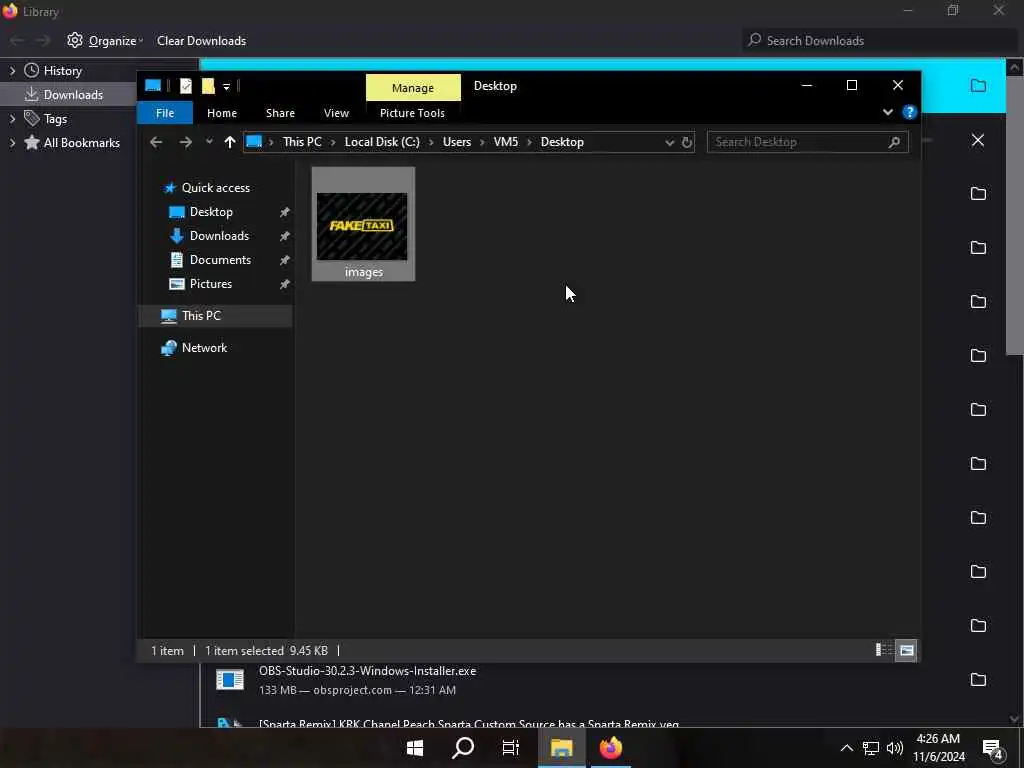
Task: Show OBS installer in folder icon
Action: click(978, 680)
